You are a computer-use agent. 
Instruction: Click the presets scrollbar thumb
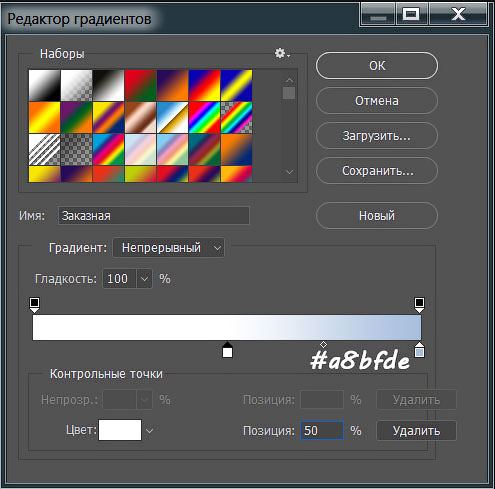point(289,93)
